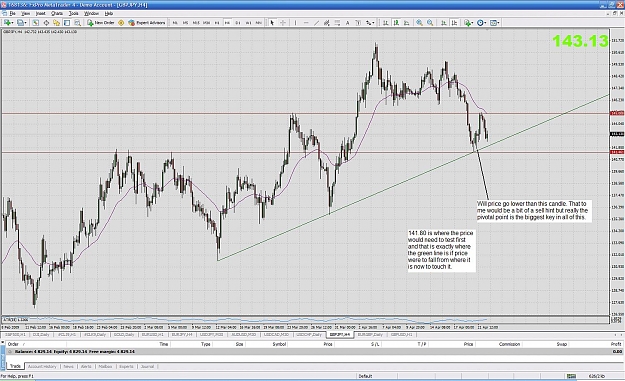625x381 pixels.
Task: Sort by the Profit column header
Action: coord(615,344)
